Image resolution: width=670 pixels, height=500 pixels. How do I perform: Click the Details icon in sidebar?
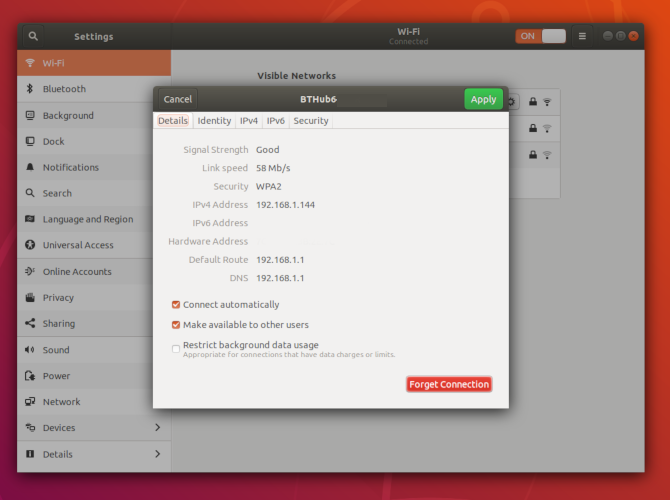coord(30,454)
